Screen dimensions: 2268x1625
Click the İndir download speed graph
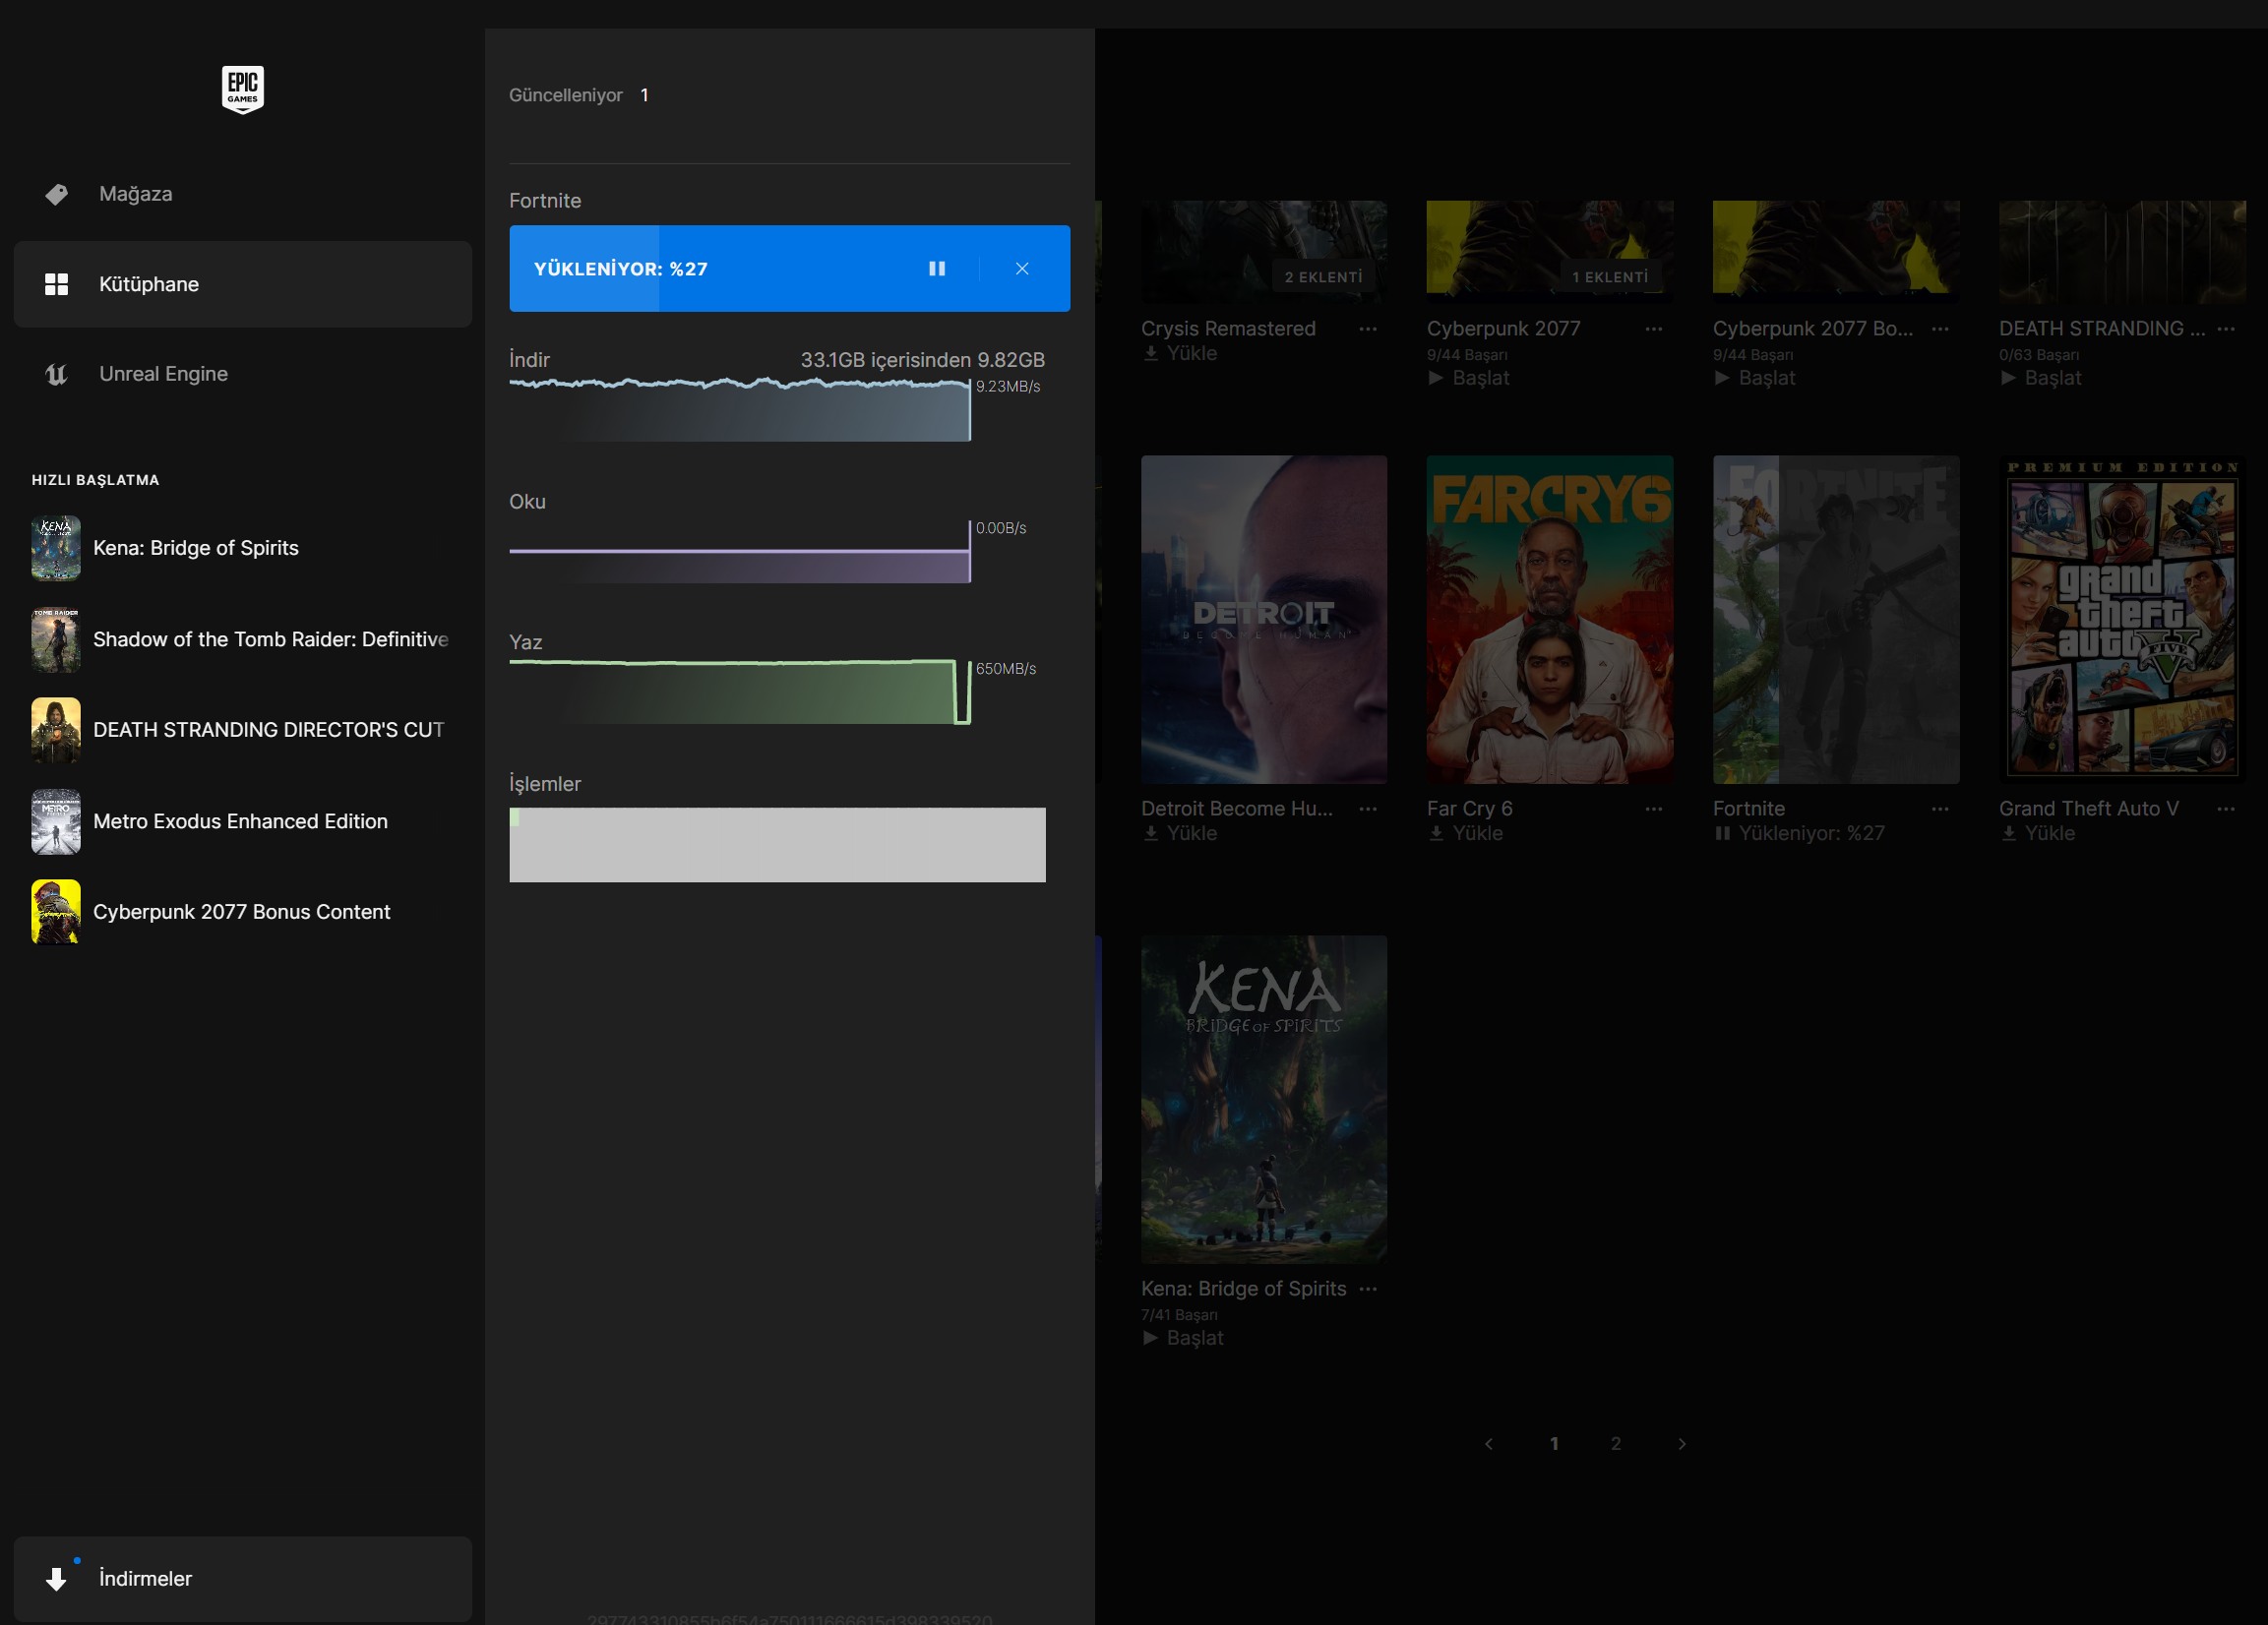pos(739,410)
